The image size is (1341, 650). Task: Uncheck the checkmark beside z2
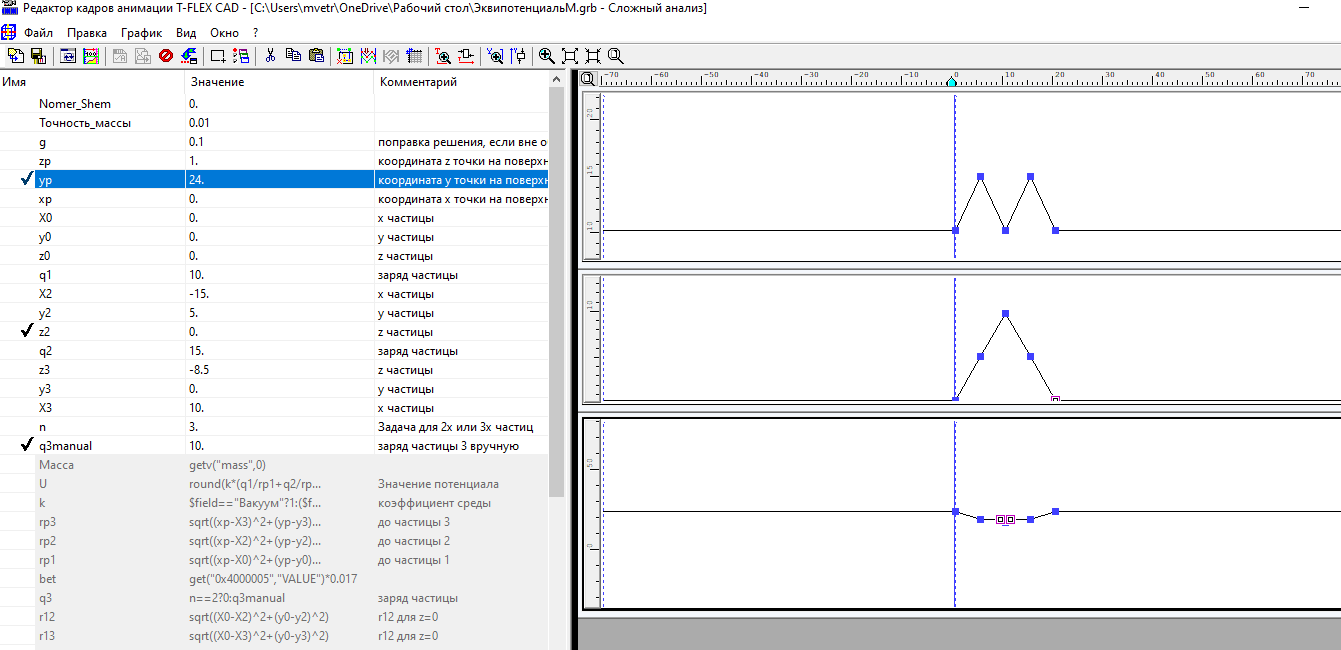click(26, 332)
